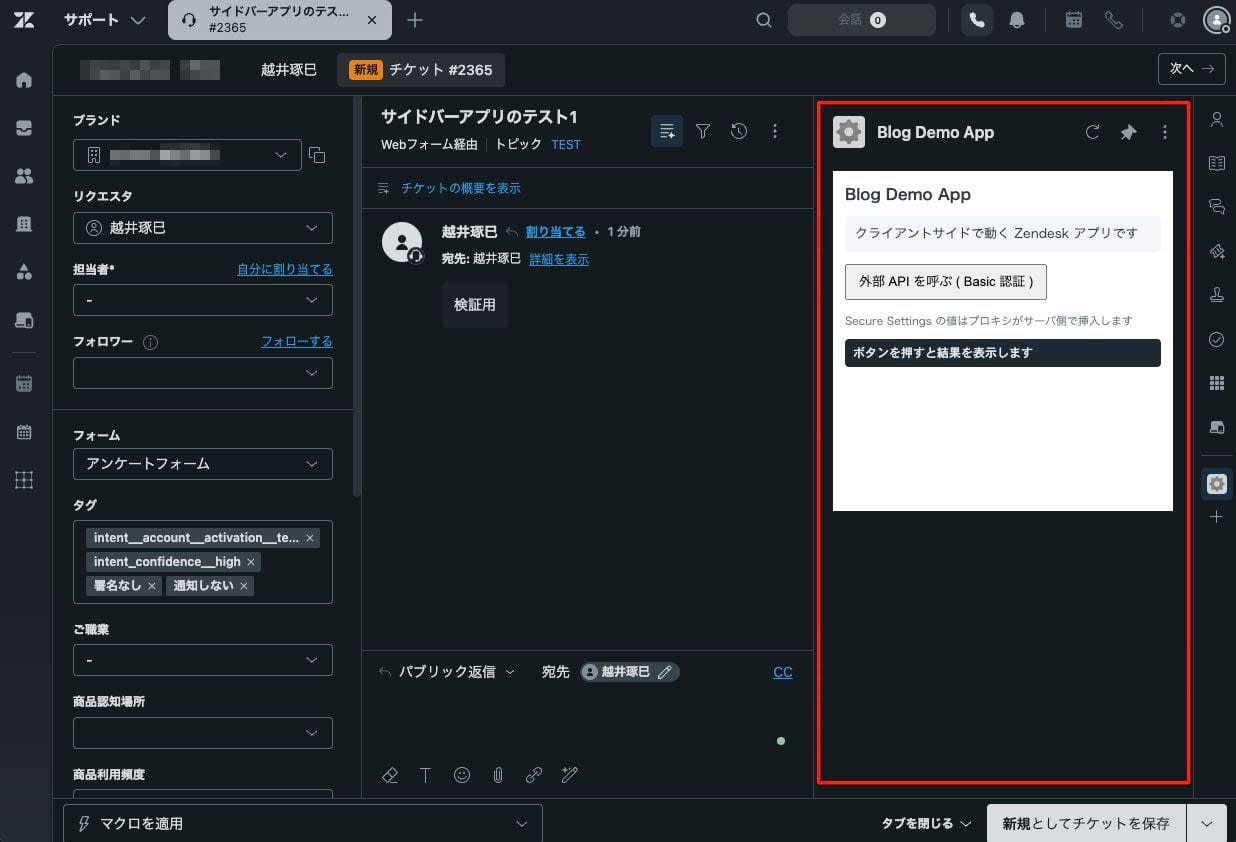Viewport: 1236px width, 842px height.
Task: Click 外部 API を呼ぶ ( Basic 認証 ) button
Action: point(946,282)
